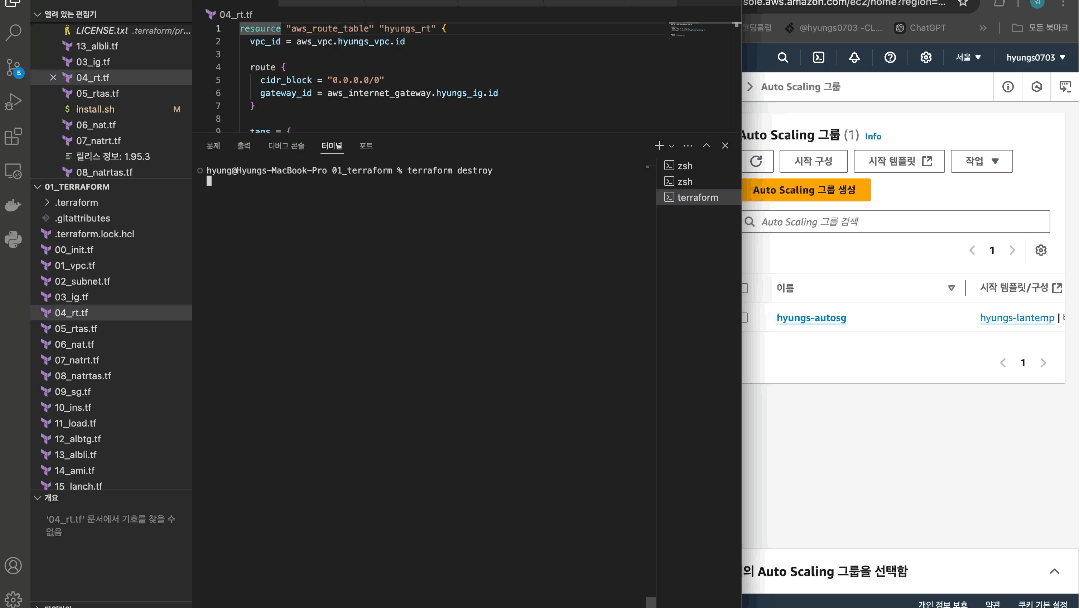The height and width of the screenshot is (608, 1080).
Task: Focus the Auto Scaling group search field
Action: coord(896,222)
